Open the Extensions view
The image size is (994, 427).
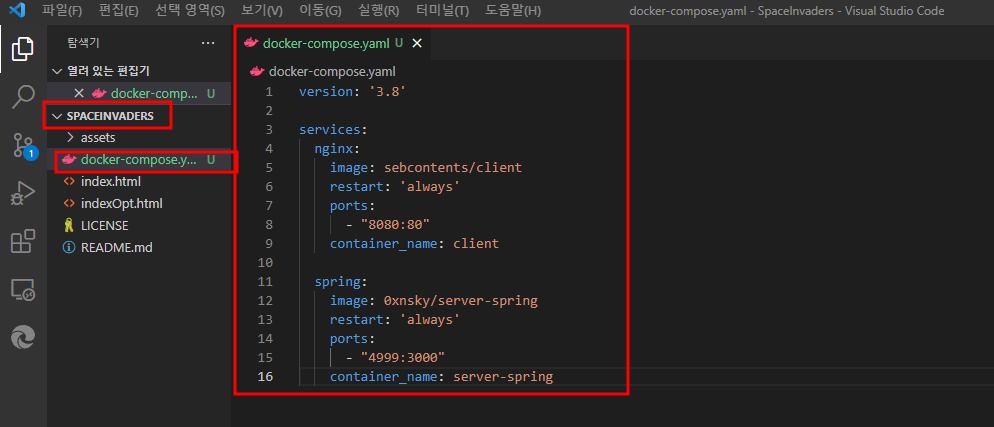coord(23,241)
